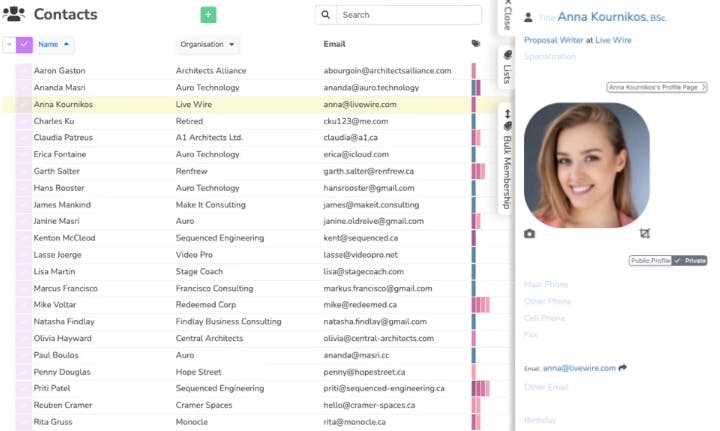720x431 pixels.
Task: Click the Specialization field
Action: click(550, 56)
